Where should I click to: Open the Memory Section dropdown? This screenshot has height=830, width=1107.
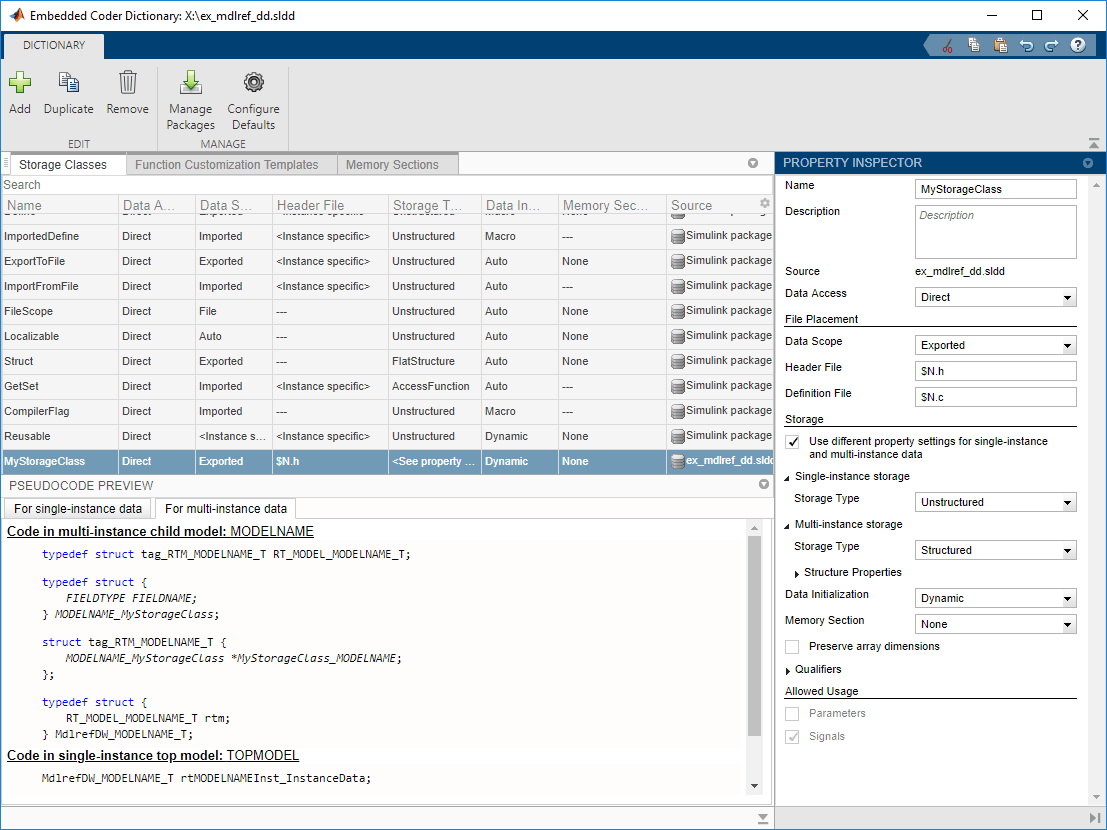point(995,624)
